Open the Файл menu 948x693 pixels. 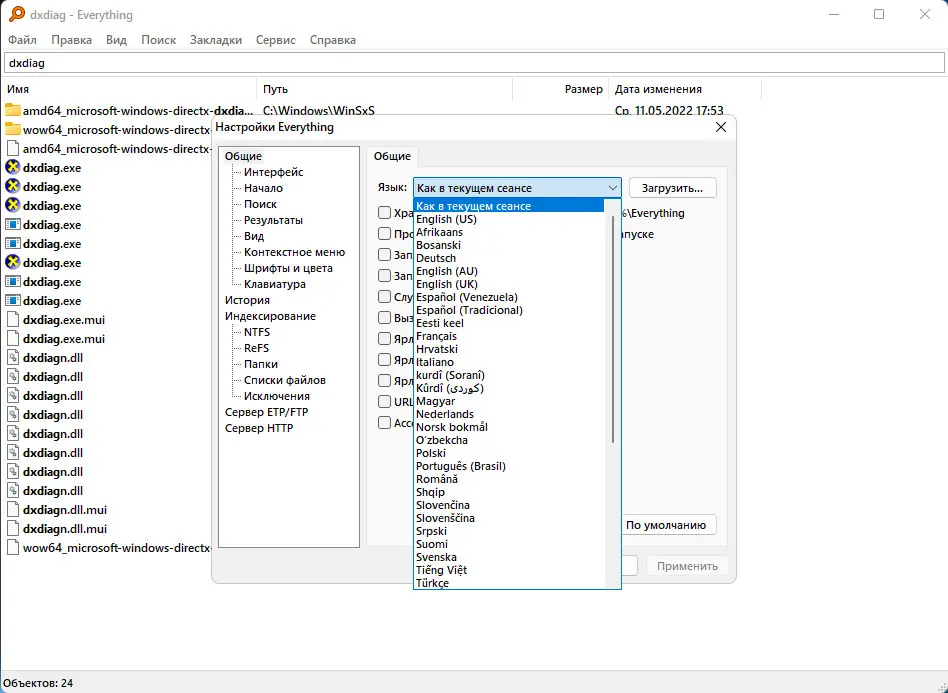(x=22, y=40)
